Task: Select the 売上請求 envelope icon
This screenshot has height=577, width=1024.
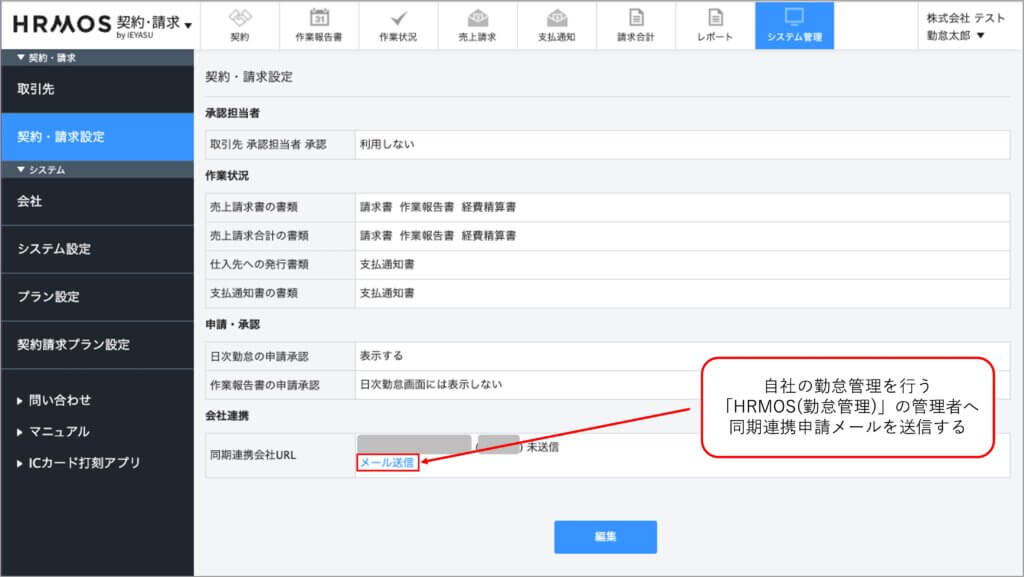Action: pyautogui.click(x=478, y=17)
